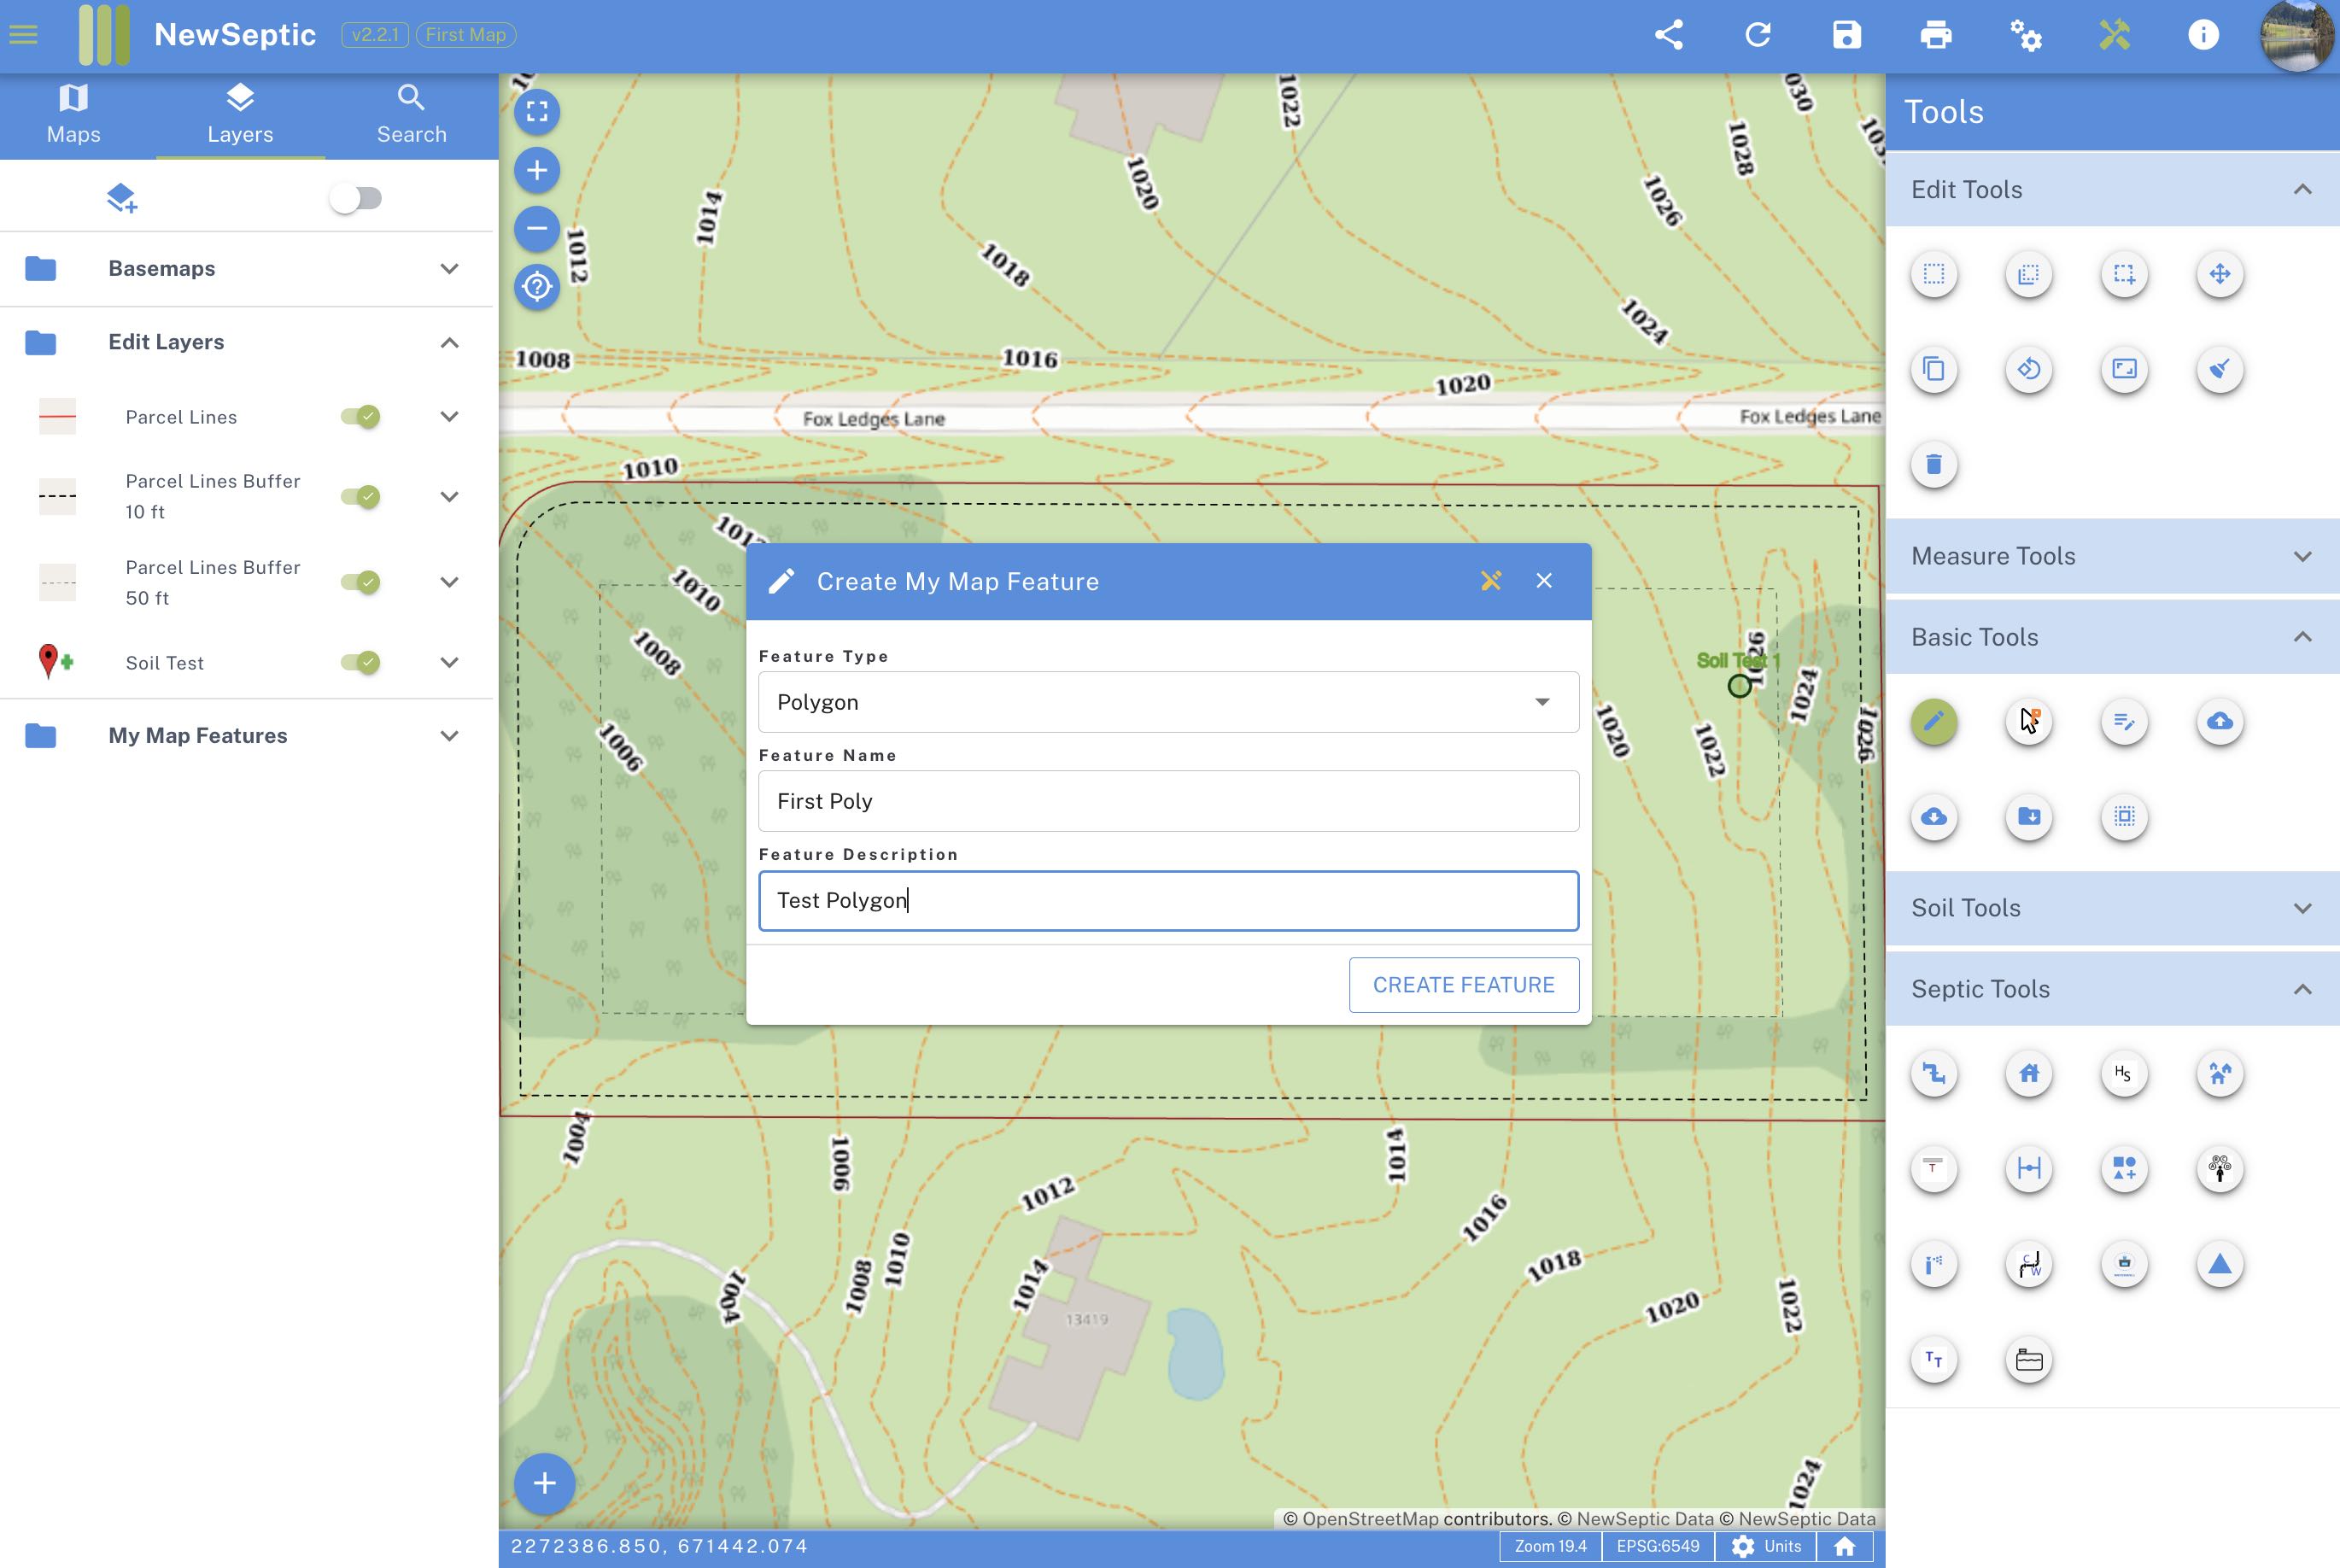Click the First Map badge in header

tap(466, 35)
